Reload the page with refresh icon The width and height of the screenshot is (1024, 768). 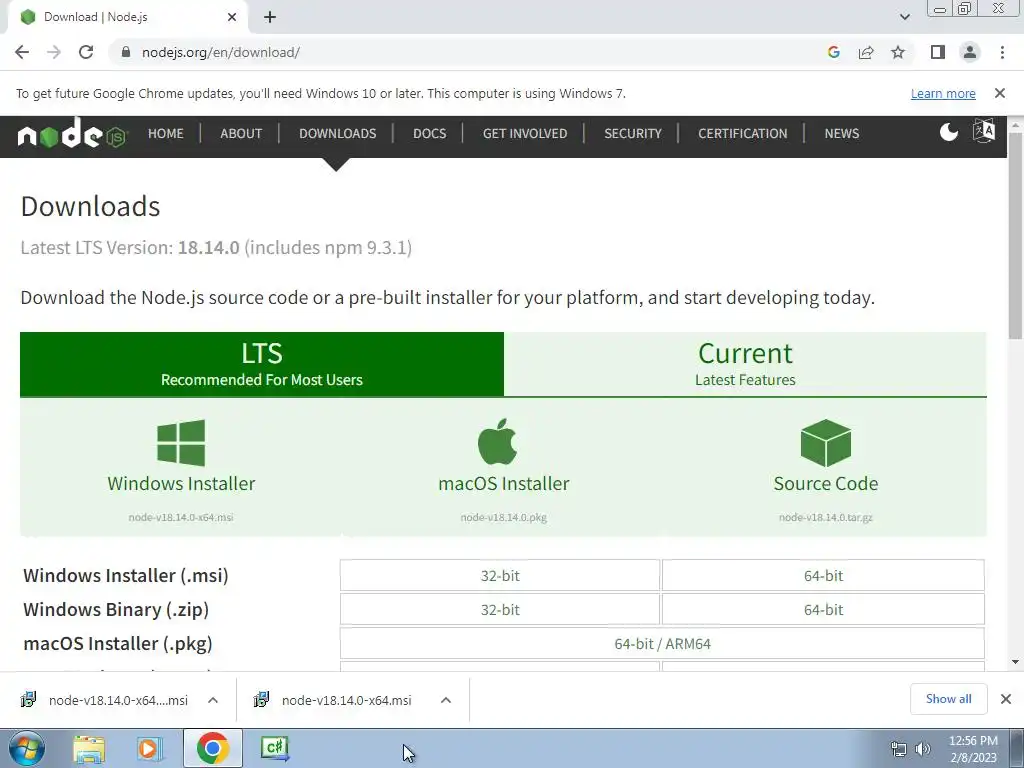(x=86, y=52)
